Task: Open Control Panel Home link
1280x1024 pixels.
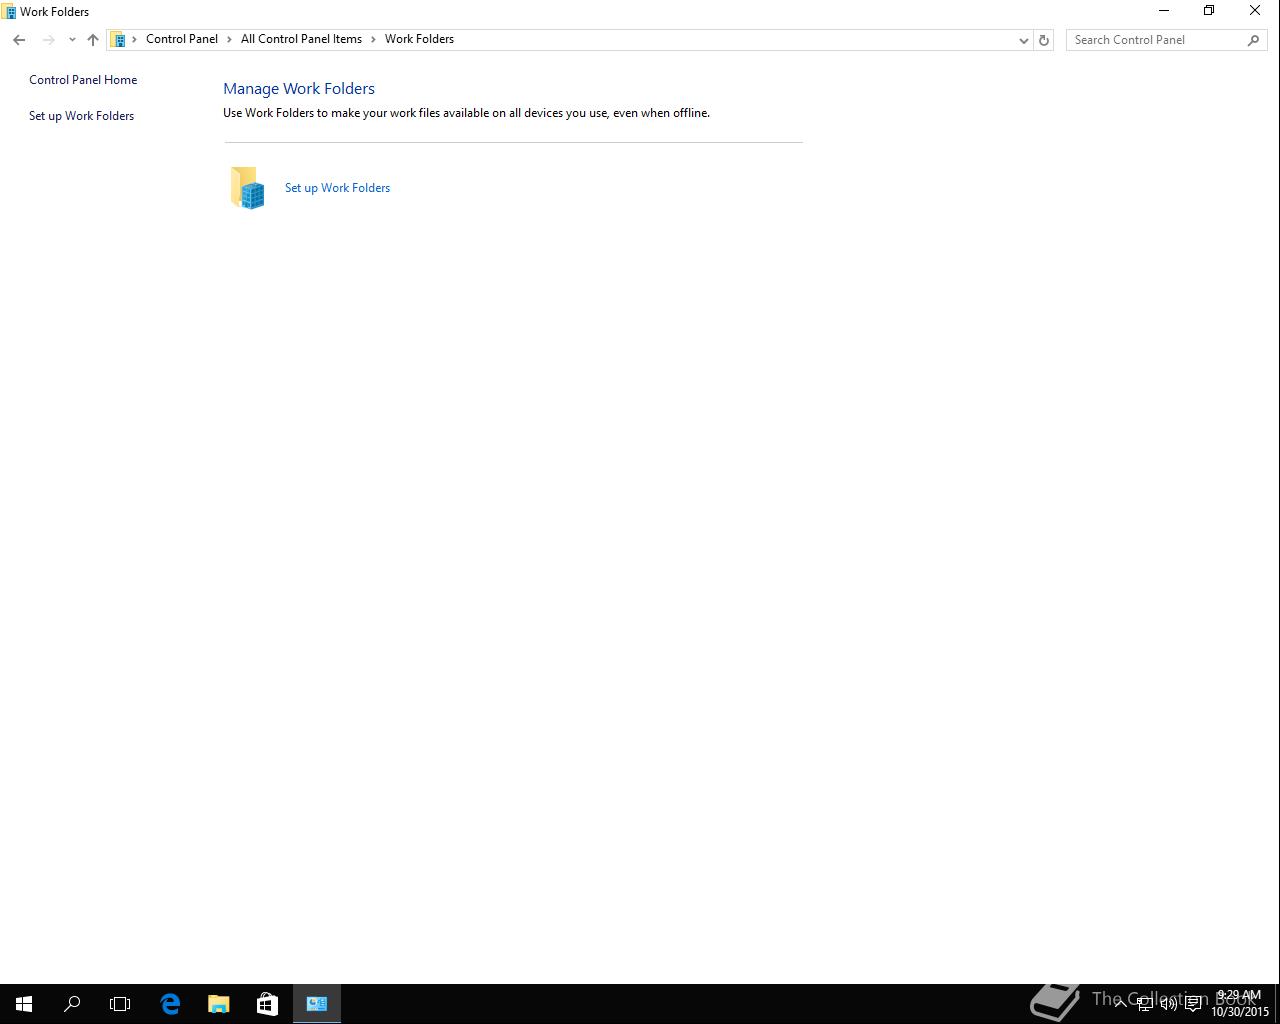Action: click(x=83, y=80)
